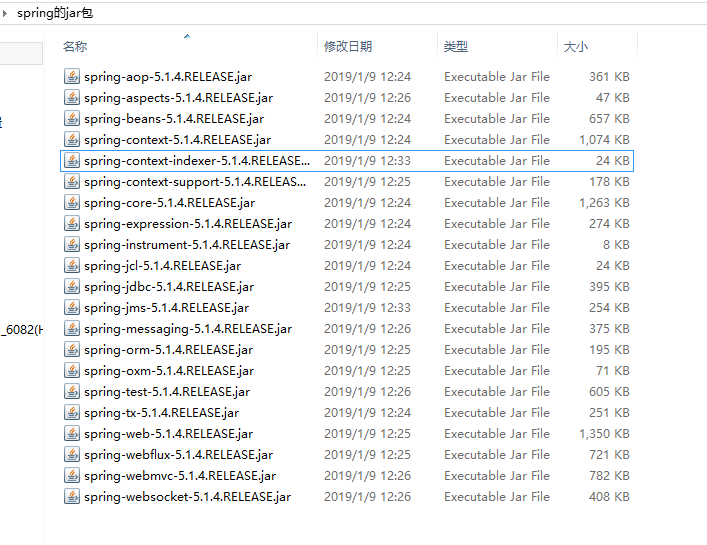Click the spring-oxm jar file icon
The width and height of the screenshot is (707, 545).
tap(72, 371)
